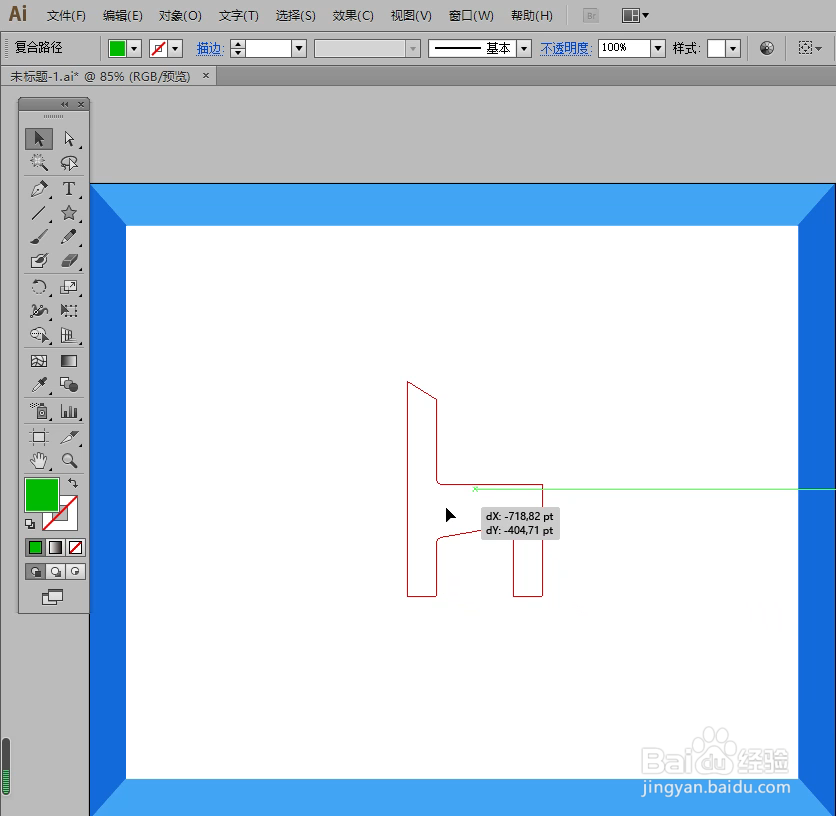836x816 pixels.
Task: Open graphic style 样式 dropdown
Action: pyautogui.click(x=733, y=49)
